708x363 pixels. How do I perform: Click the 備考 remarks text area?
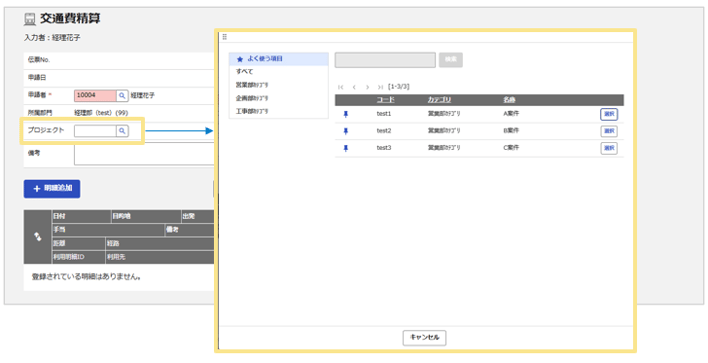pos(144,154)
